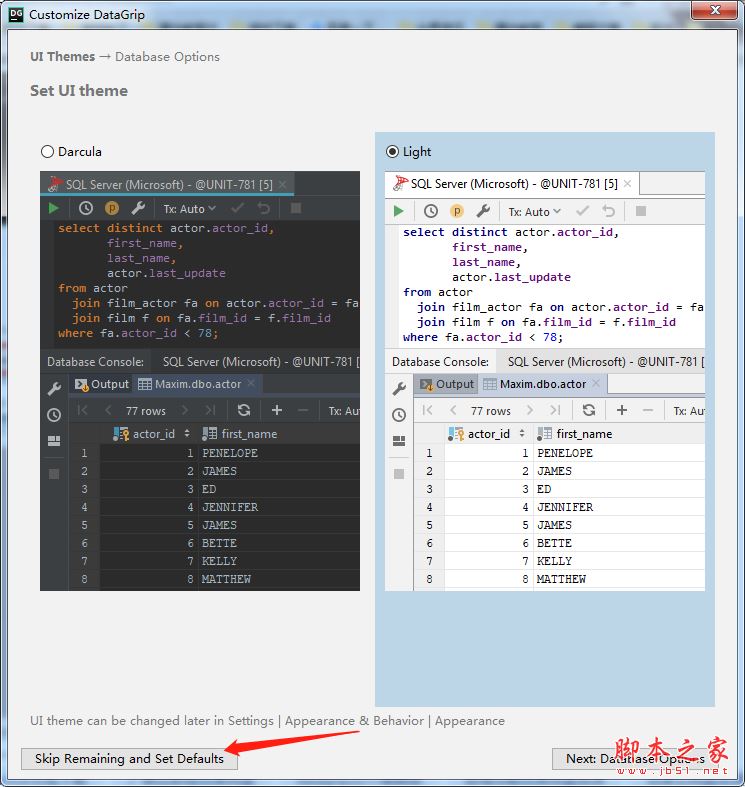Click orange P parameters icon in Darcula preview

[x=111, y=208]
